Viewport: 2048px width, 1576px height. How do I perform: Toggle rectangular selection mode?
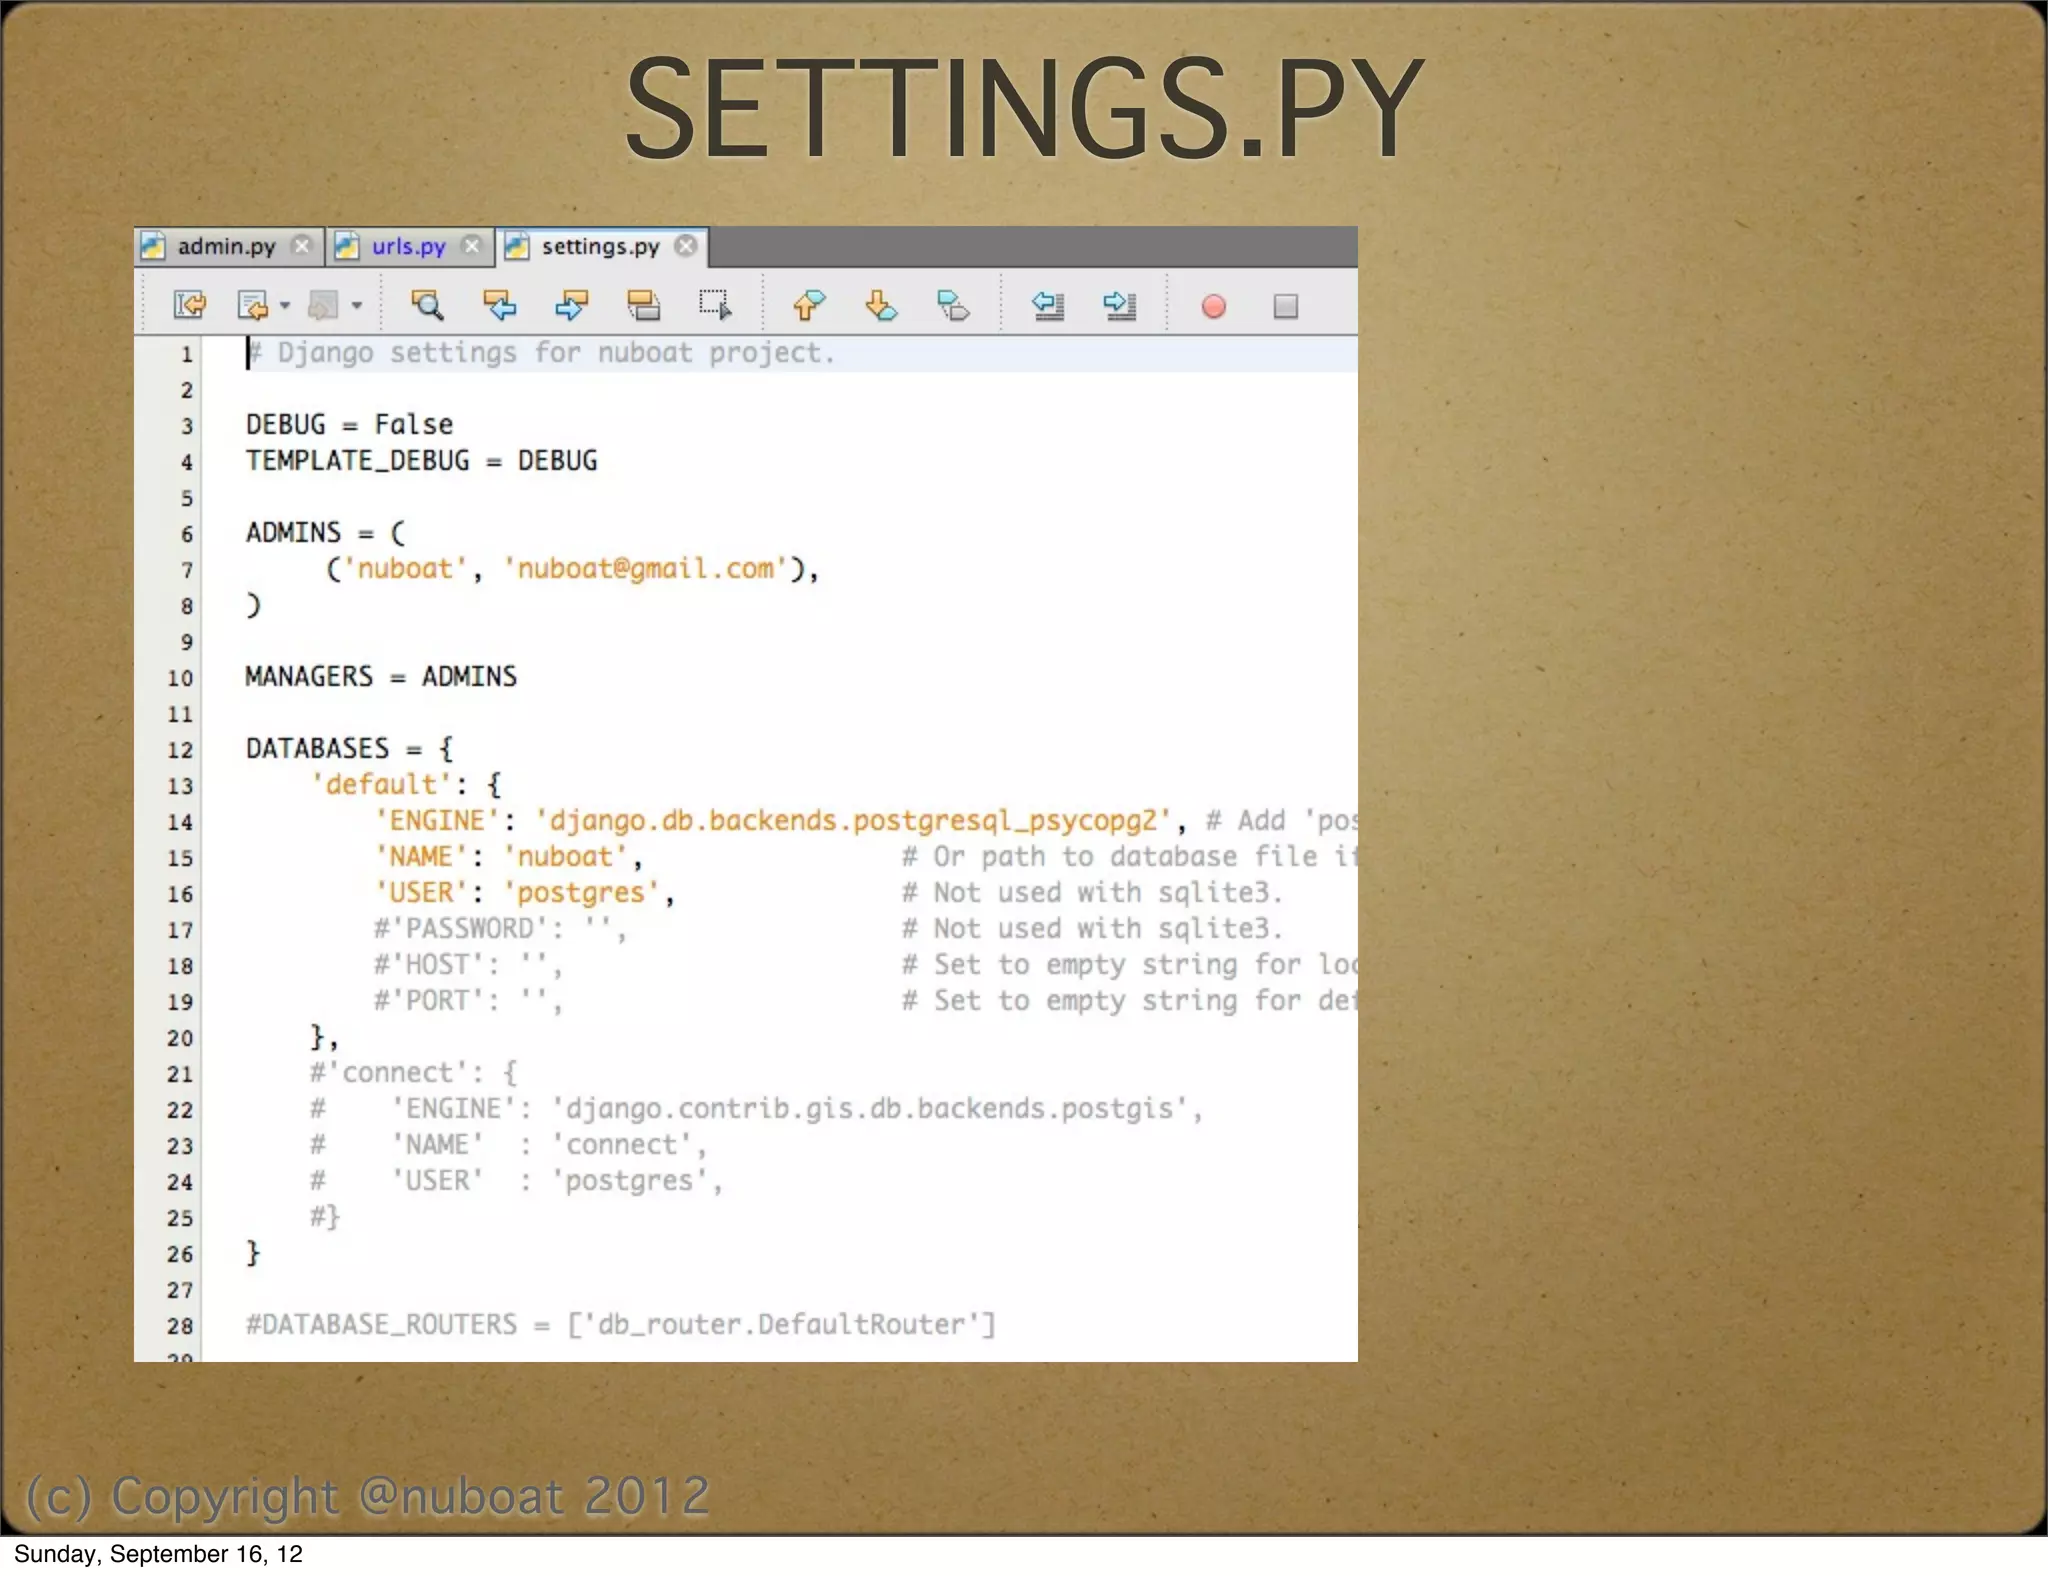[x=715, y=305]
